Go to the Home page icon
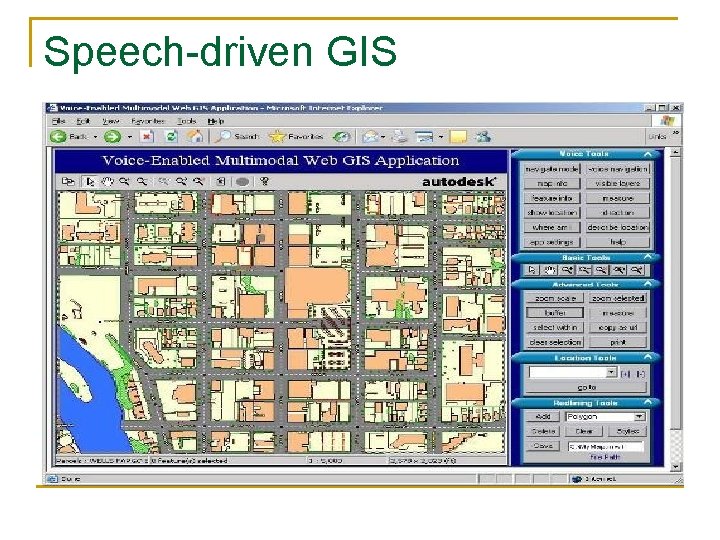Screen dimensions: 720x540 pyautogui.click(x=195, y=136)
